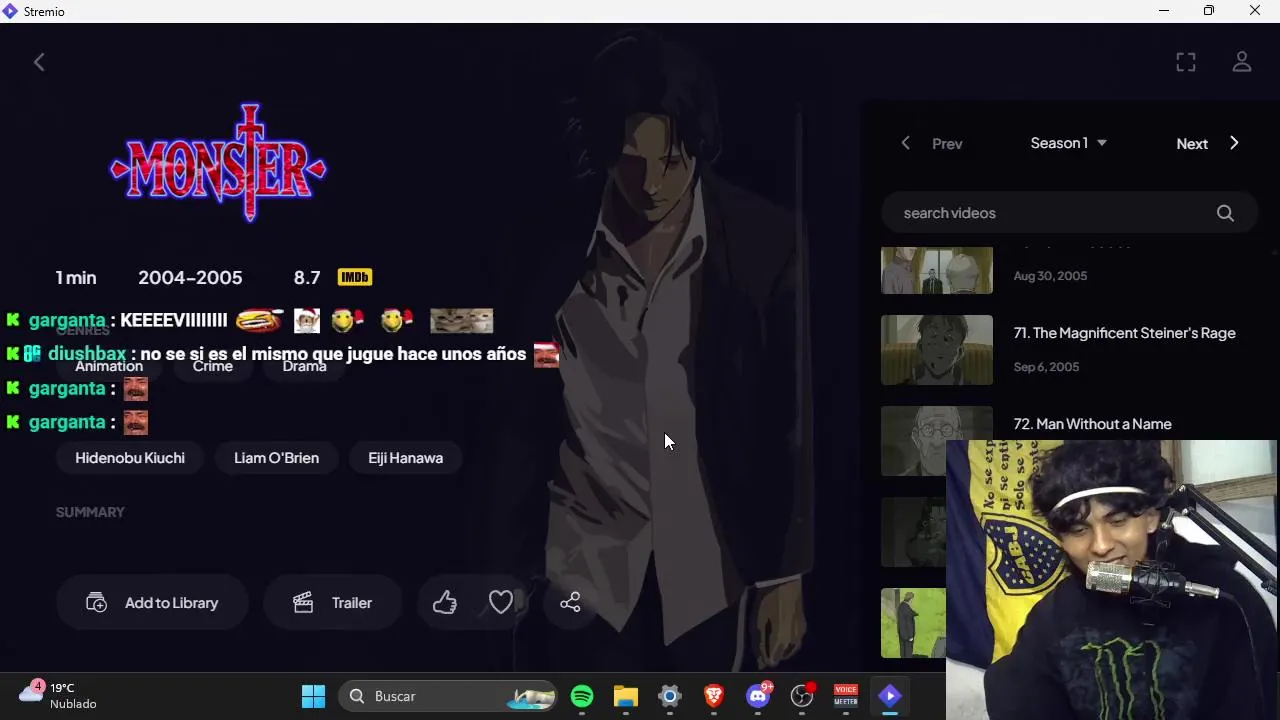This screenshot has width=1280, height=720.
Task: Click the Monster series logo
Action: (218, 162)
